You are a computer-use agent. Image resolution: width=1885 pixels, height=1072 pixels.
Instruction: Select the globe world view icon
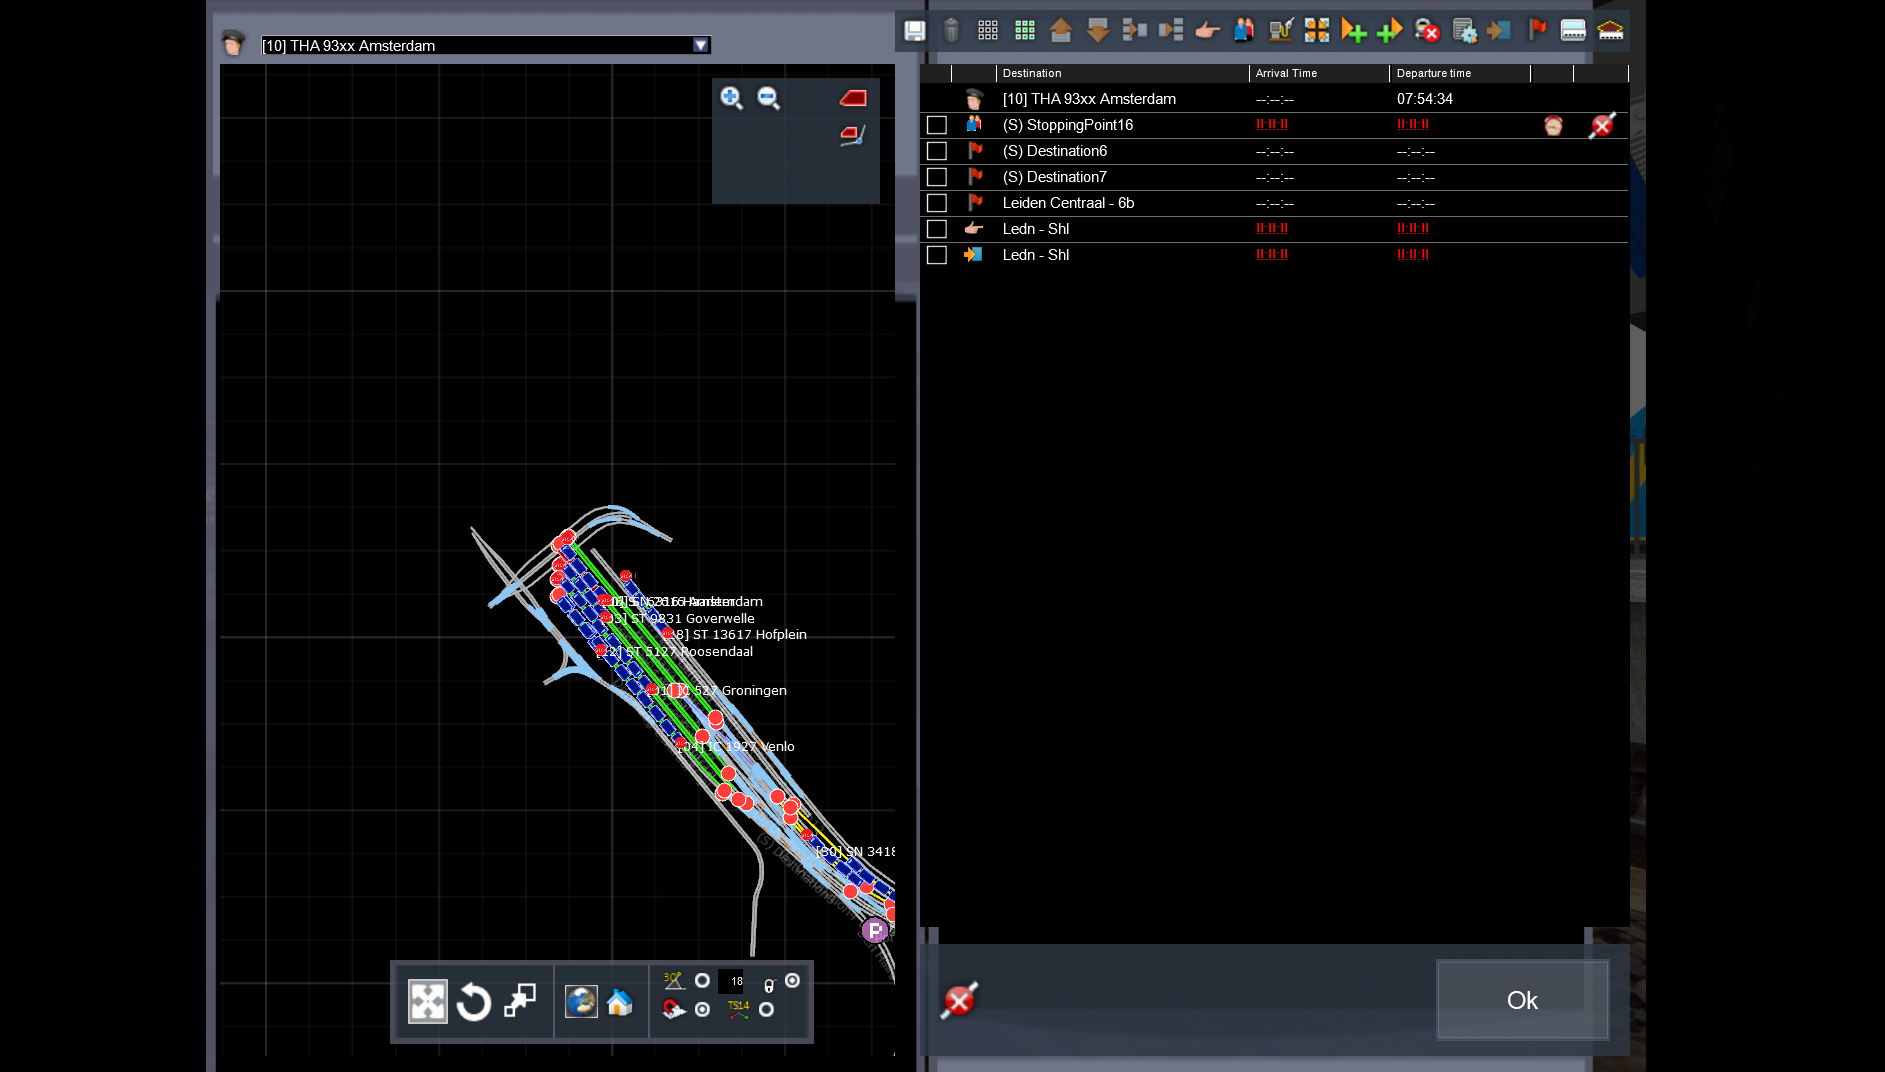point(581,1001)
